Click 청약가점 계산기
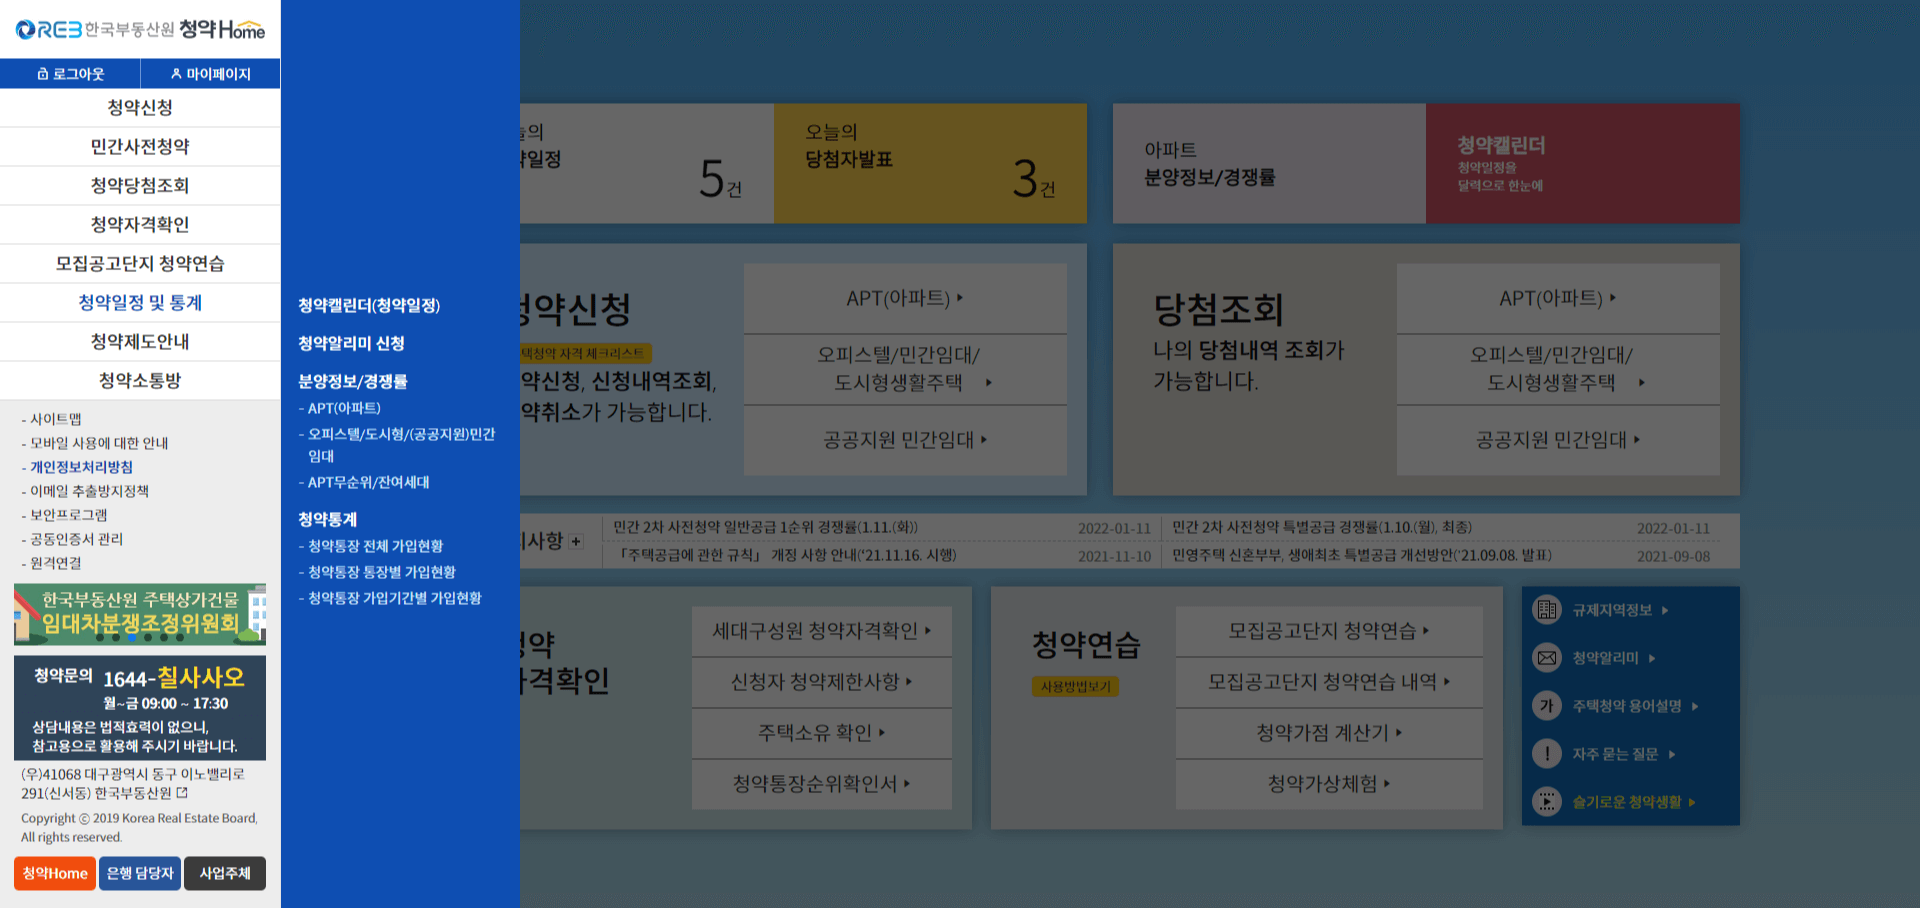Image resolution: width=1920 pixels, height=908 pixels. (x=1329, y=733)
